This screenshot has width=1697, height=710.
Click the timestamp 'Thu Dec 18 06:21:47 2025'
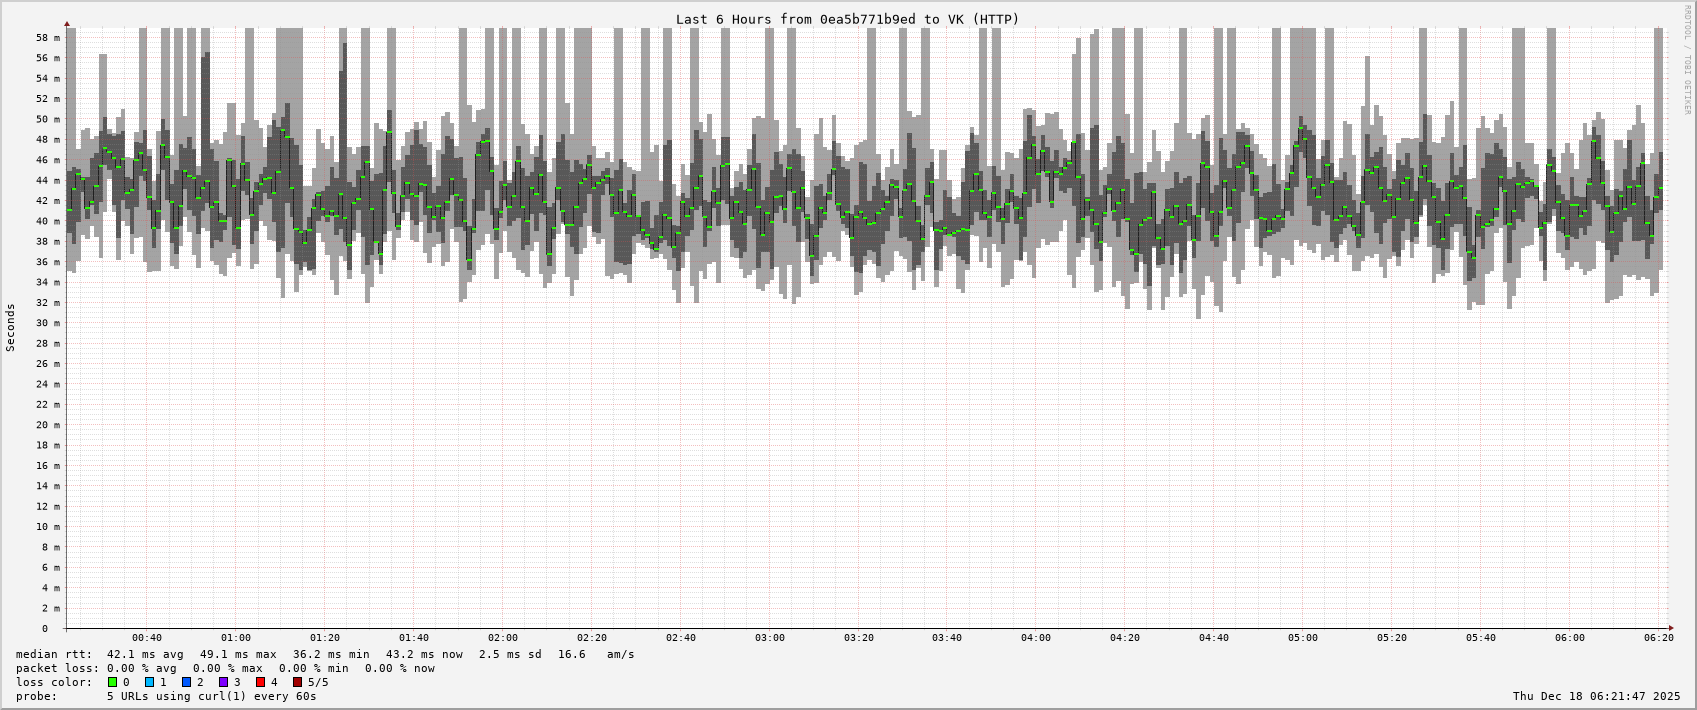pos(1596,696)
